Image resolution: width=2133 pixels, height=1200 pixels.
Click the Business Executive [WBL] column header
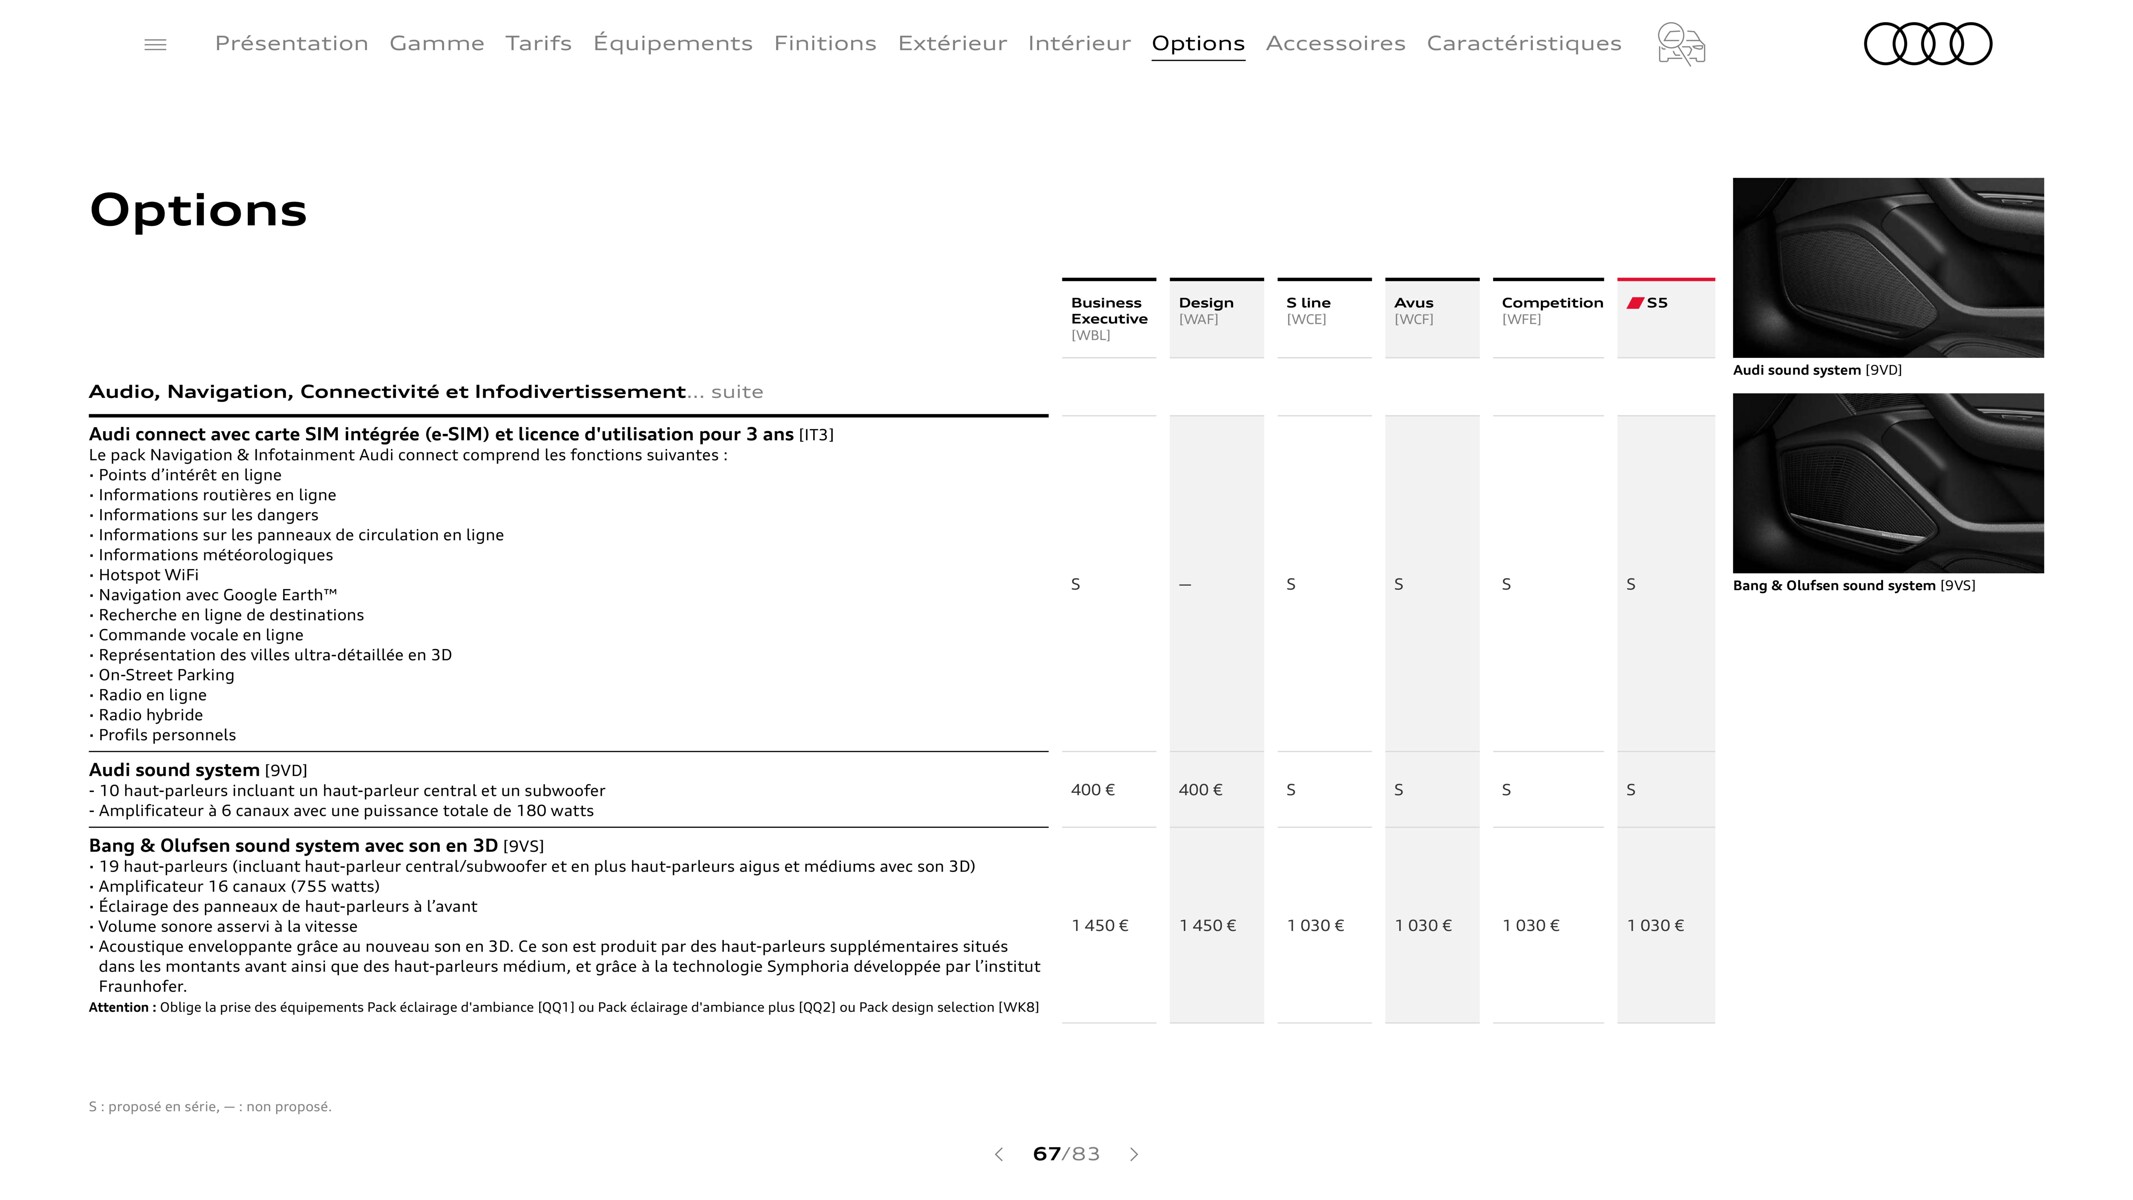1109,318
